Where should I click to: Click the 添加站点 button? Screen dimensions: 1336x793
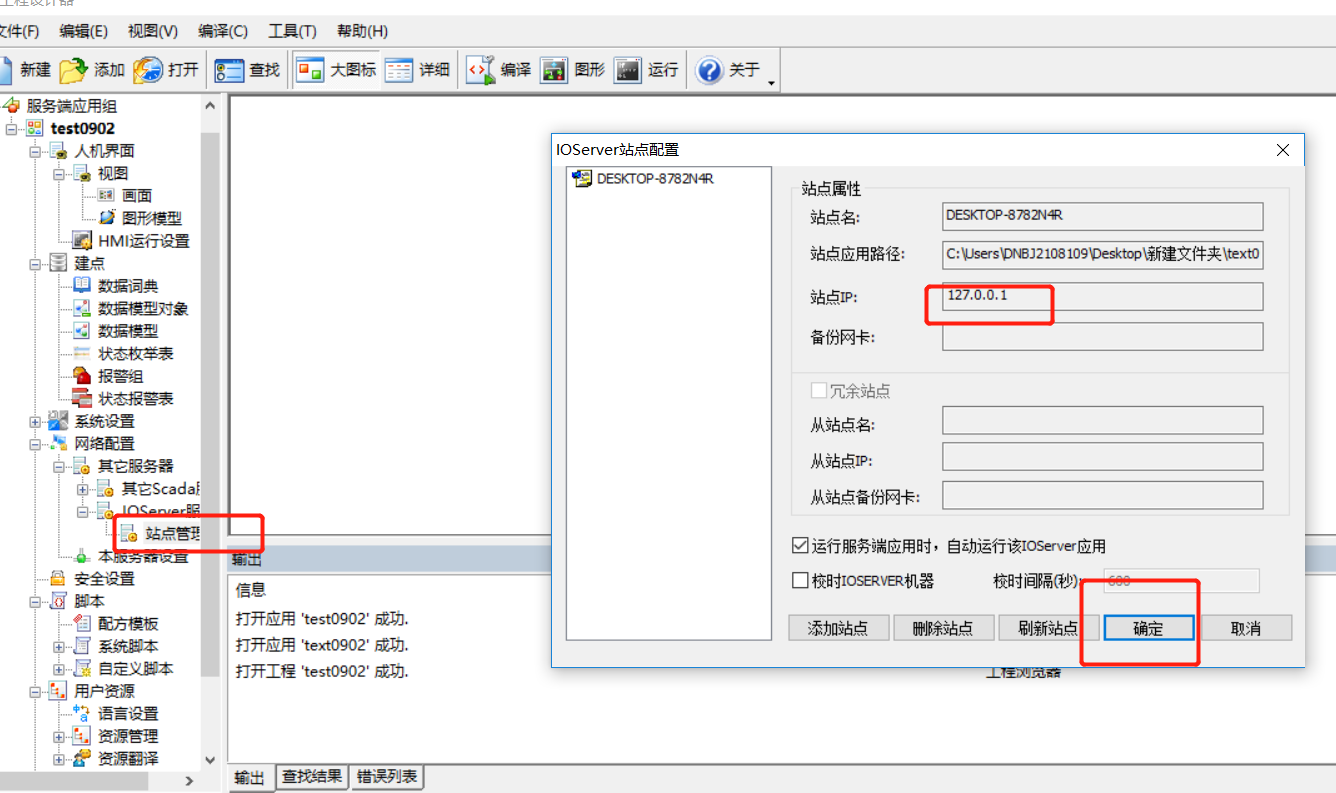pyautogui.click(x=839, y=627)
